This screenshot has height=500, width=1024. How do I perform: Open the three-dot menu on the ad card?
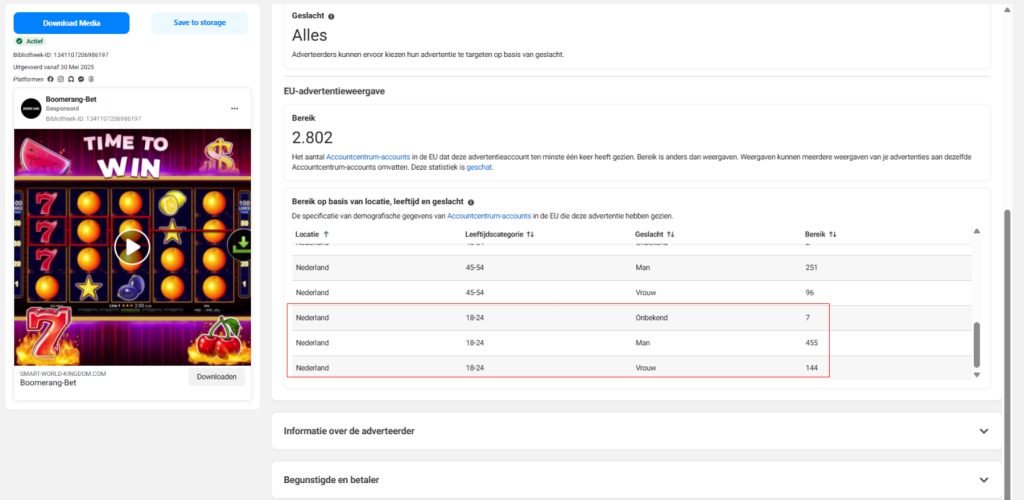(x=234, y=108)
